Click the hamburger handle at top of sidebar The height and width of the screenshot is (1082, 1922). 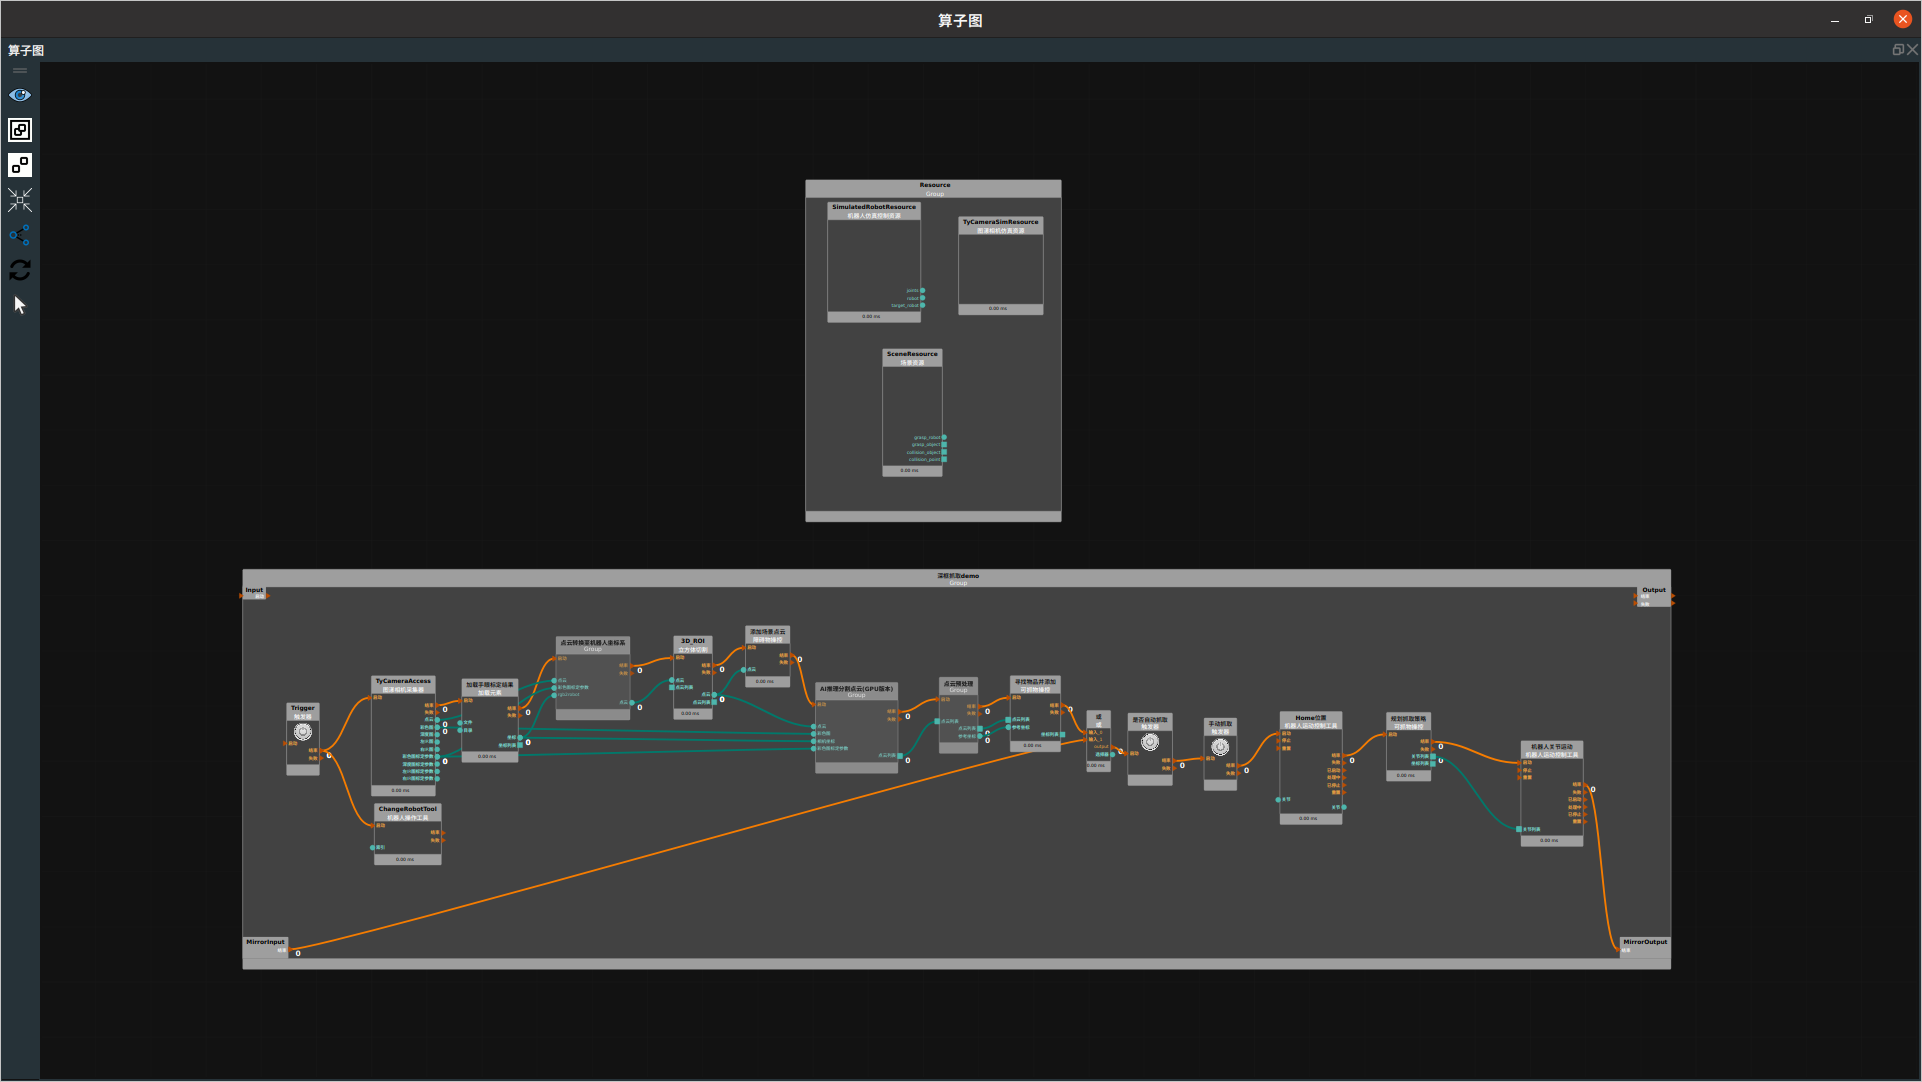click(x=20, y=70)
